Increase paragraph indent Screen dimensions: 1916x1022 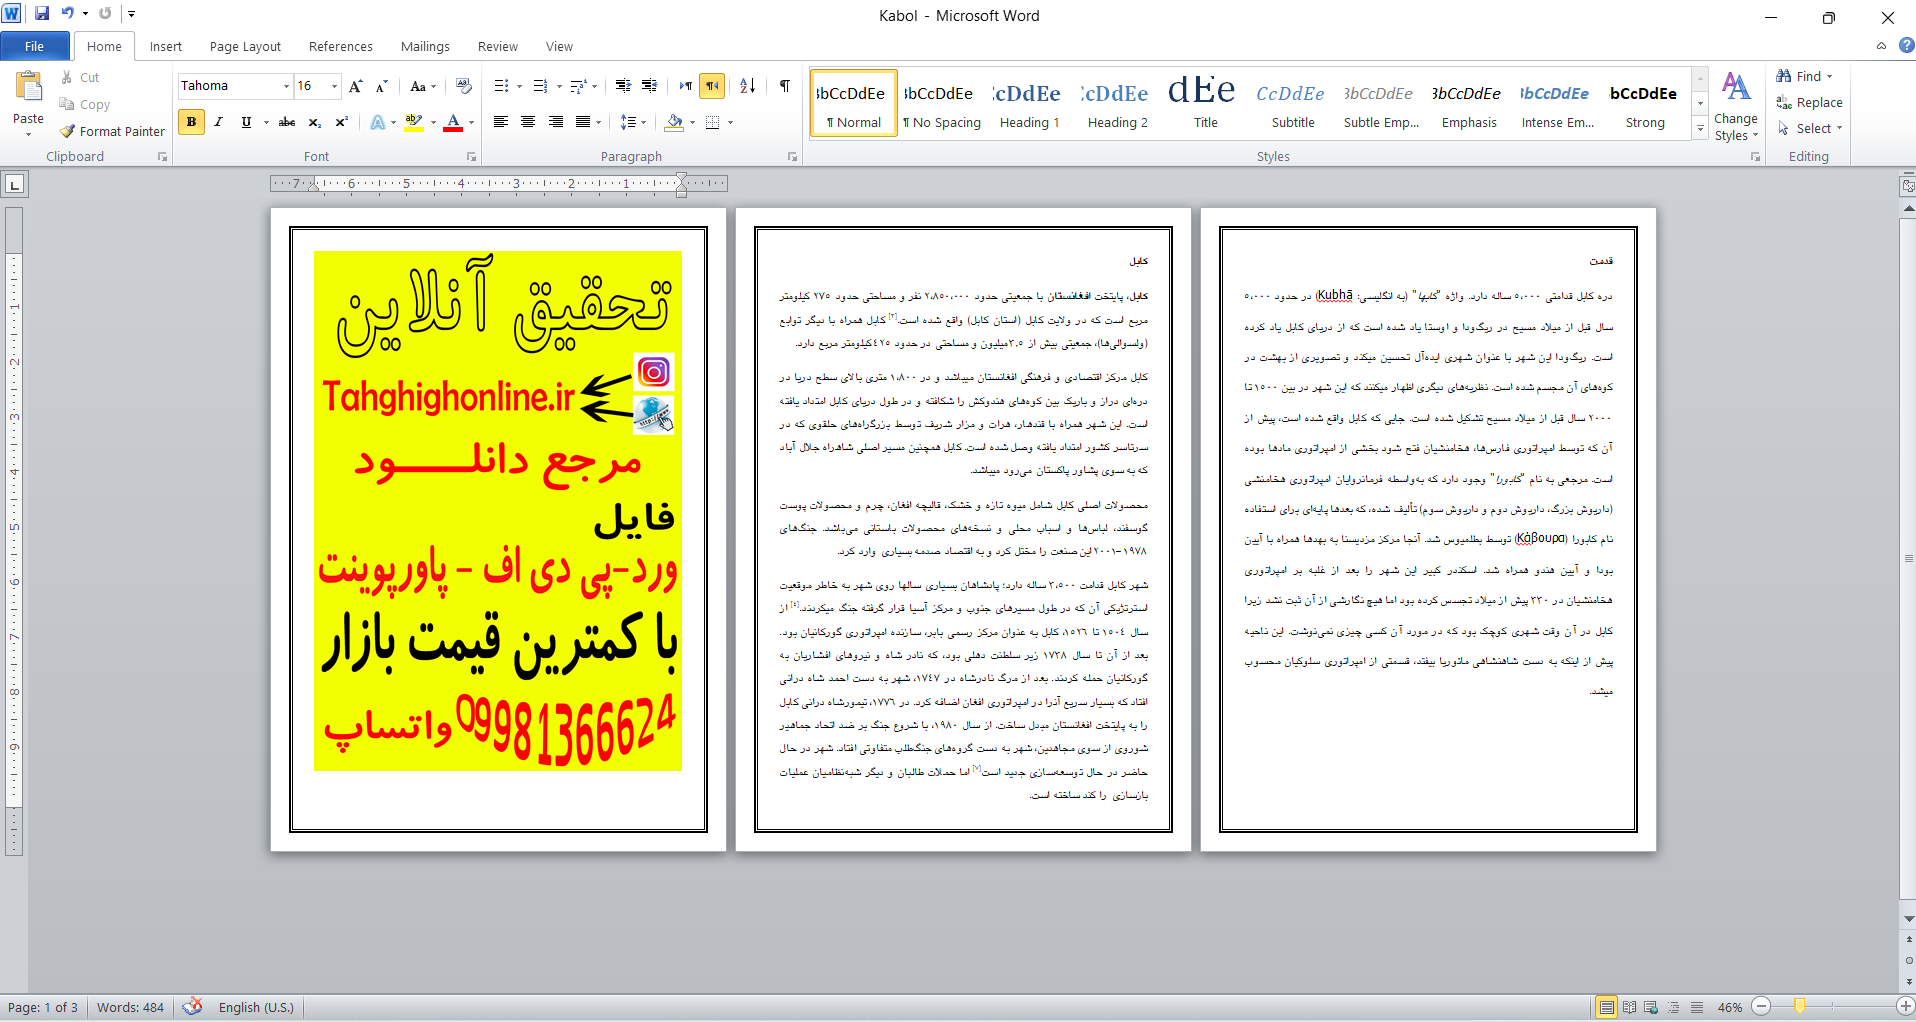point(650,86)
